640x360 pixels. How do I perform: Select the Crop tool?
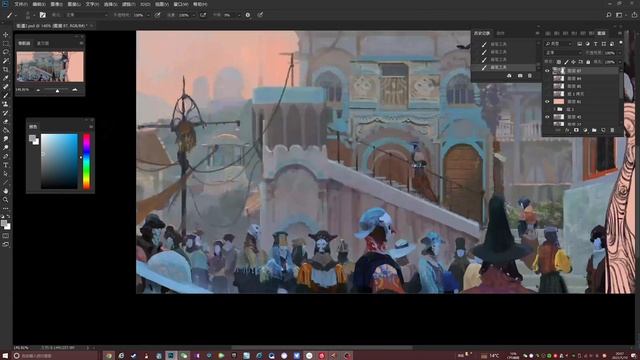pos(6,69)
